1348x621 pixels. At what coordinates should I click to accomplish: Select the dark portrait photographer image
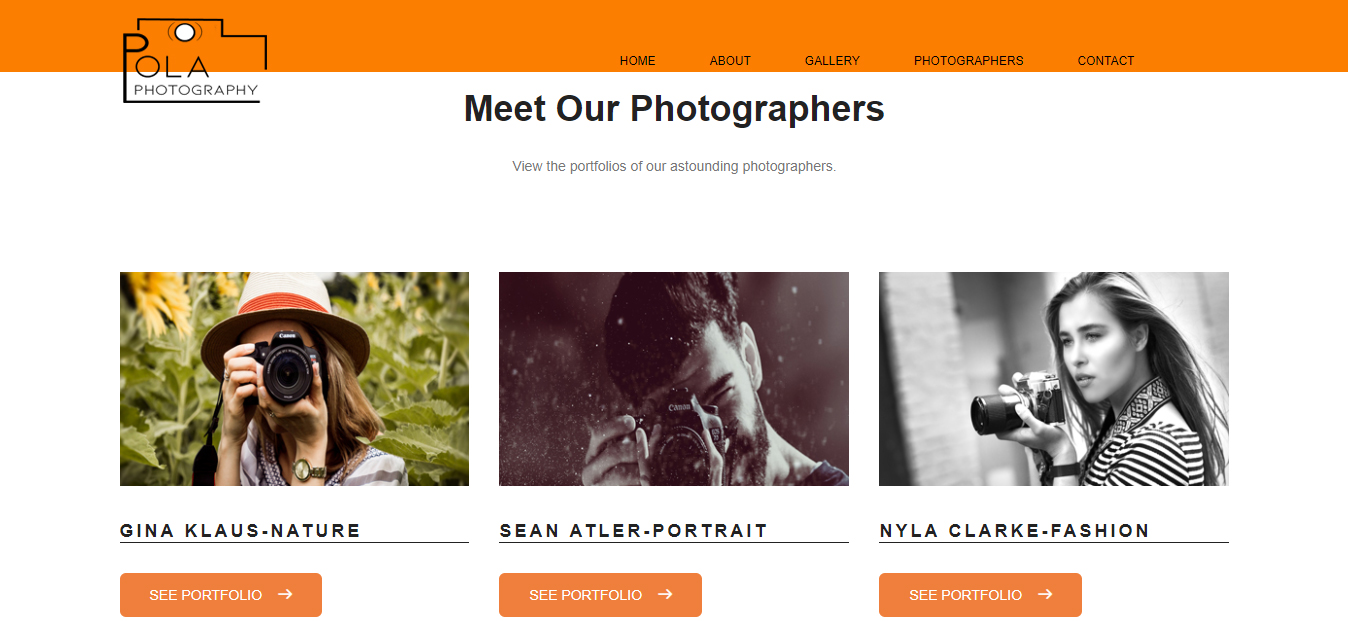pos(674,379)
